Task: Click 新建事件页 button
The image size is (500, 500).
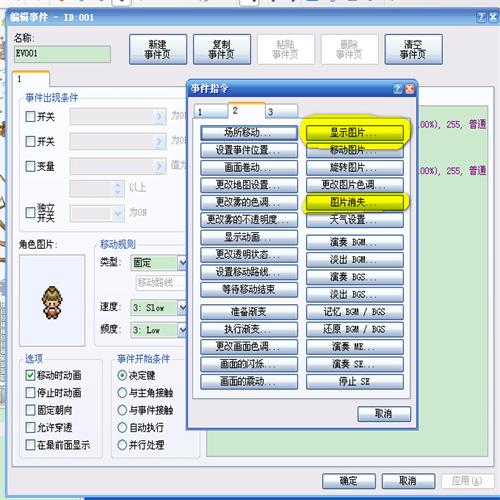Action: pos(158,49)
